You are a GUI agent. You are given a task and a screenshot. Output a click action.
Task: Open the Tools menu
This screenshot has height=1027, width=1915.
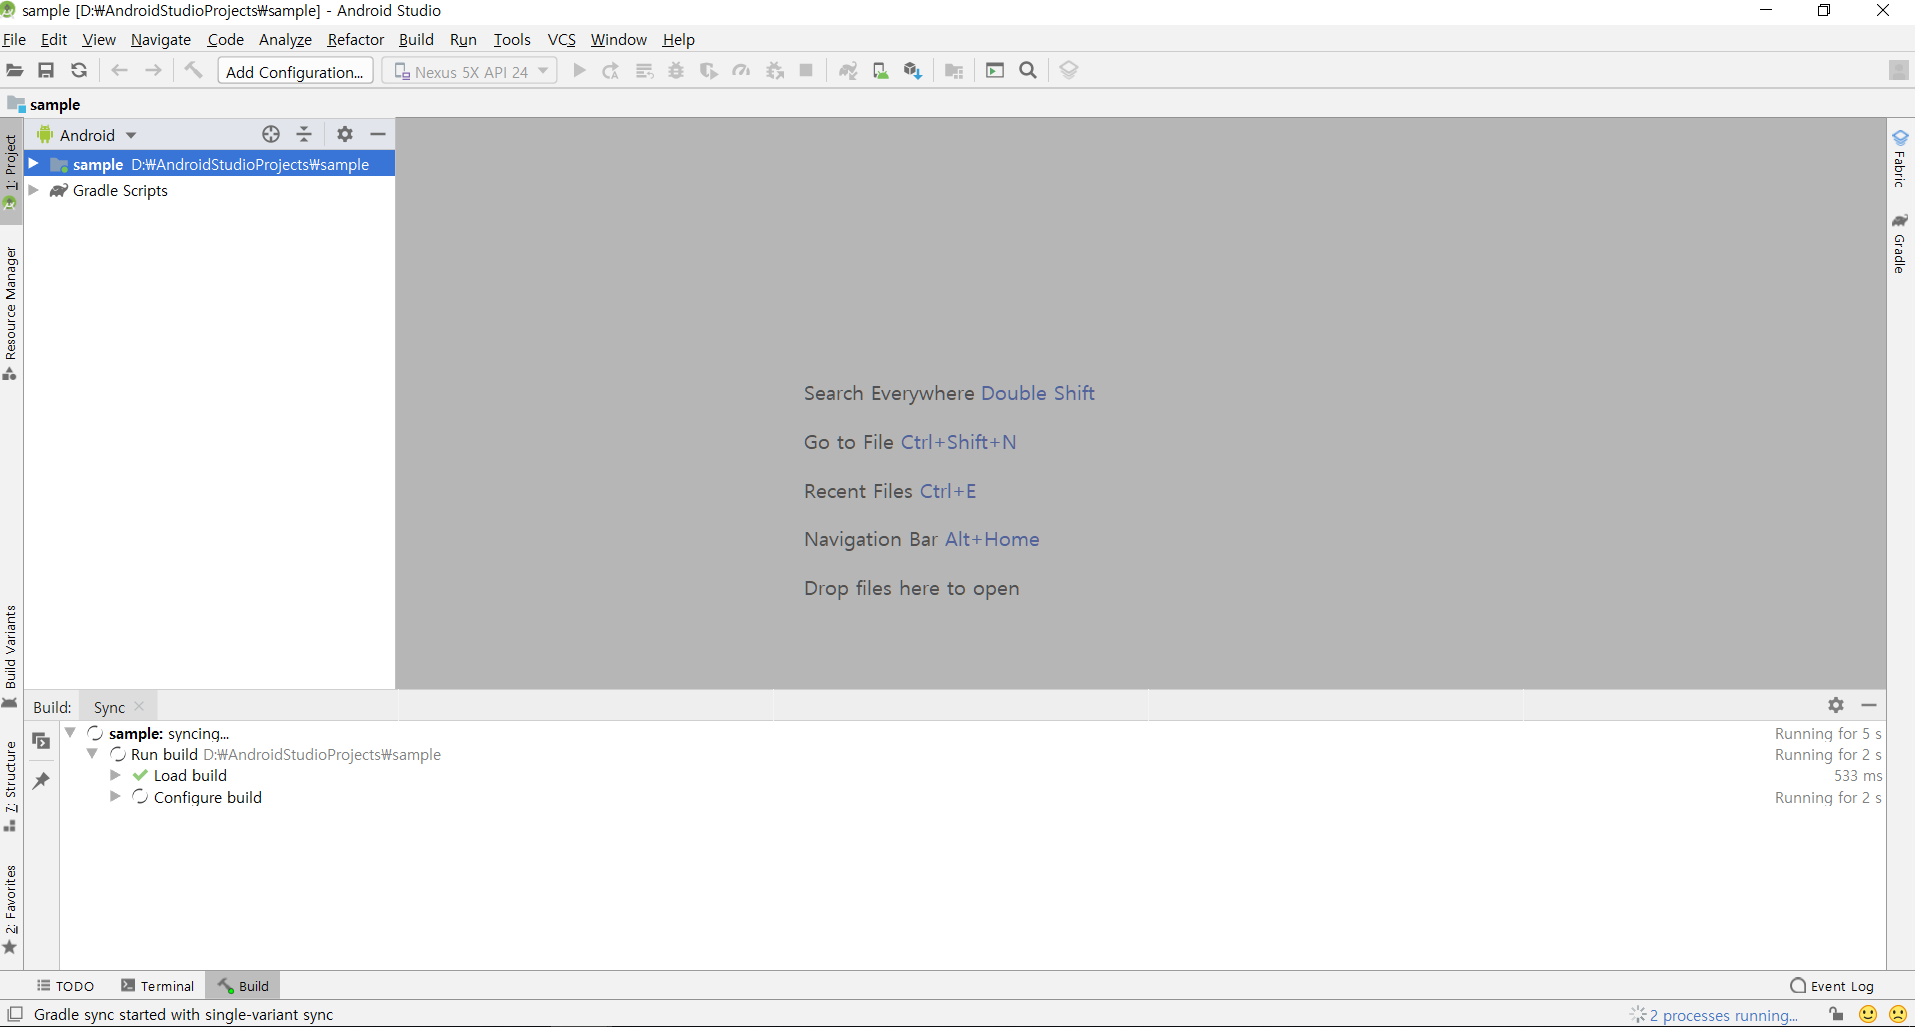(x=512, y=40)
